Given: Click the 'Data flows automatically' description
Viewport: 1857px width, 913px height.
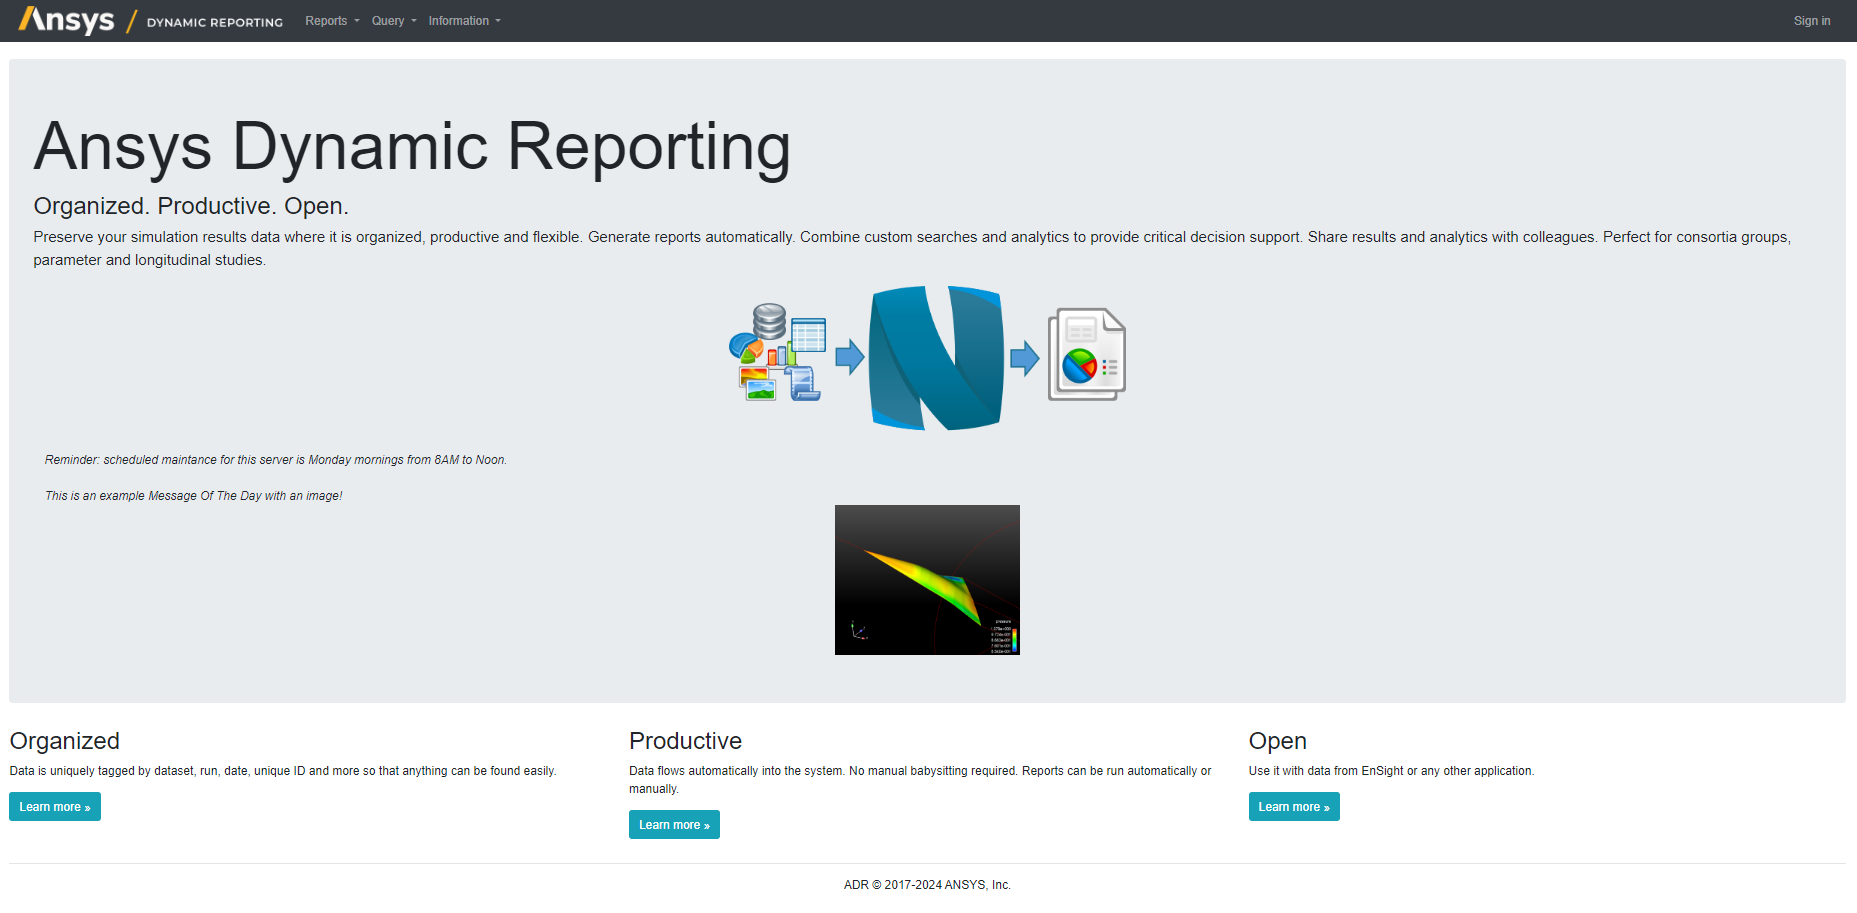Looking at the screenshot, I should [x=920, y=780].
